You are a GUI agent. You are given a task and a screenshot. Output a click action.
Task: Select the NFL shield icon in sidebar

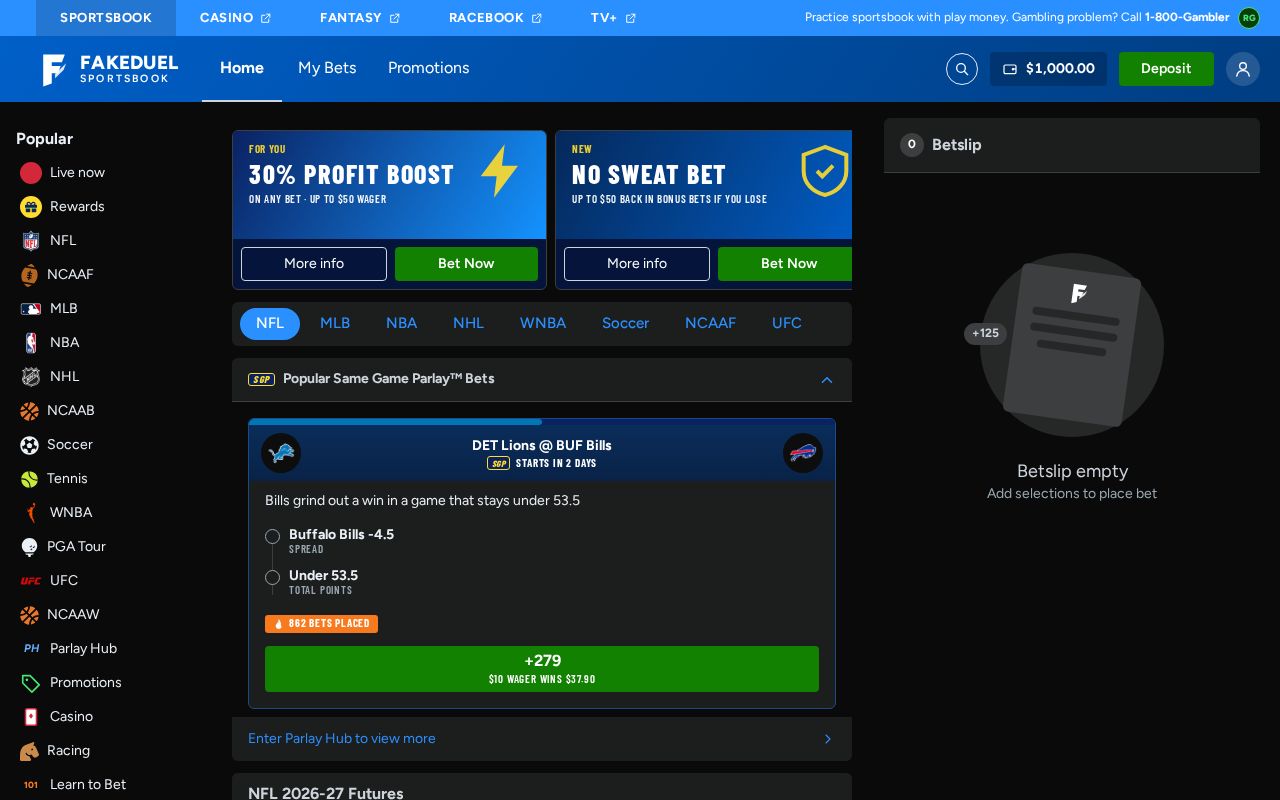31,241
